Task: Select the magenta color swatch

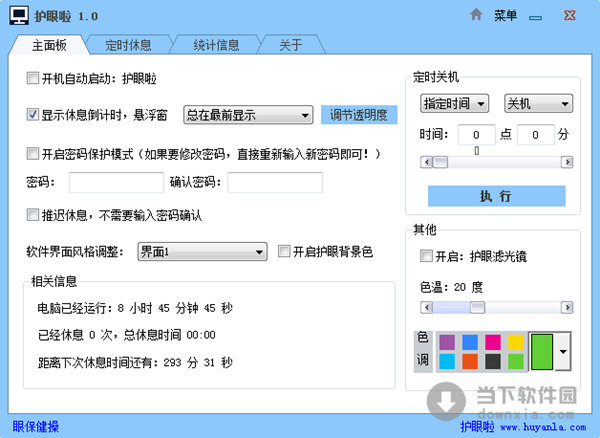Action: [x=493, y=342]
